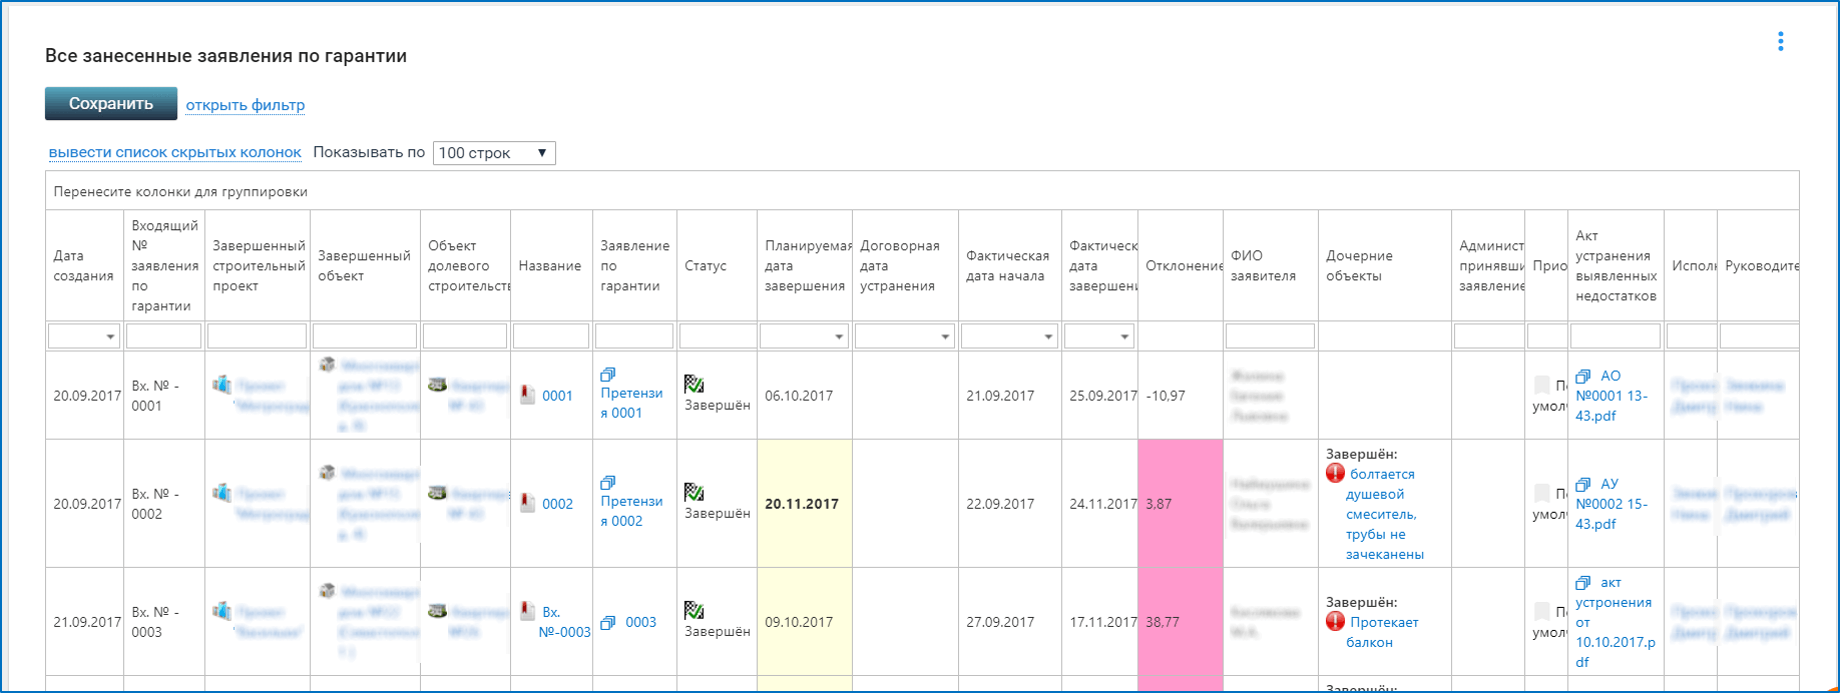The width and height of the screenshot is (1840, 693).
Task: Click the 'Название' column filter input field
Action: (550, 336)
